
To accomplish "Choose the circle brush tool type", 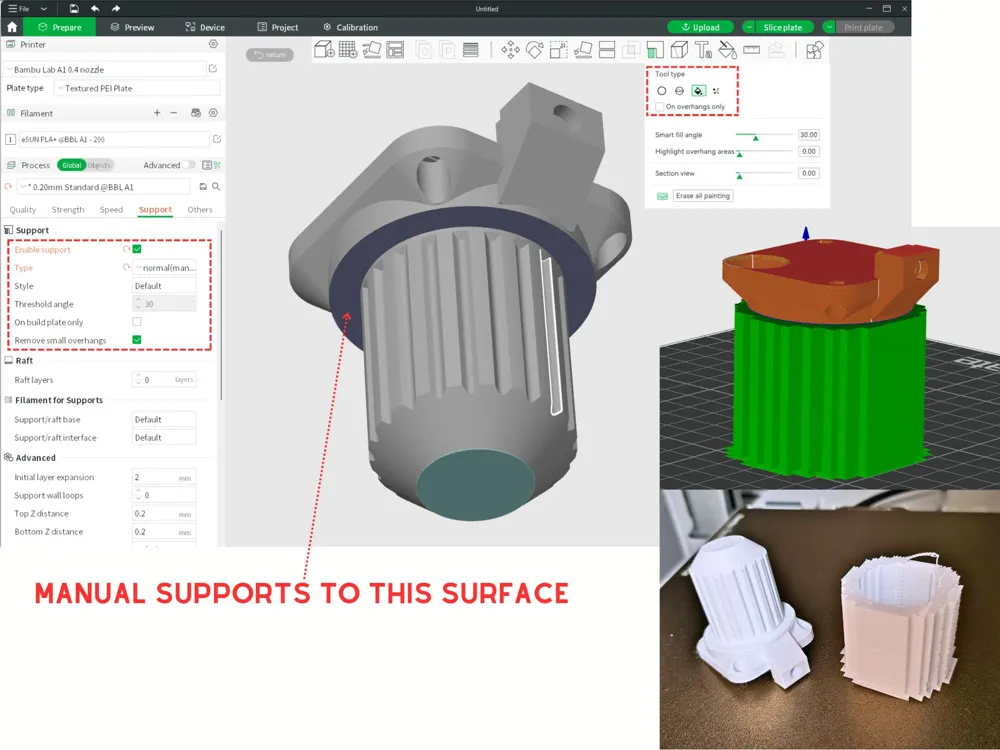I will pos(662,91).
